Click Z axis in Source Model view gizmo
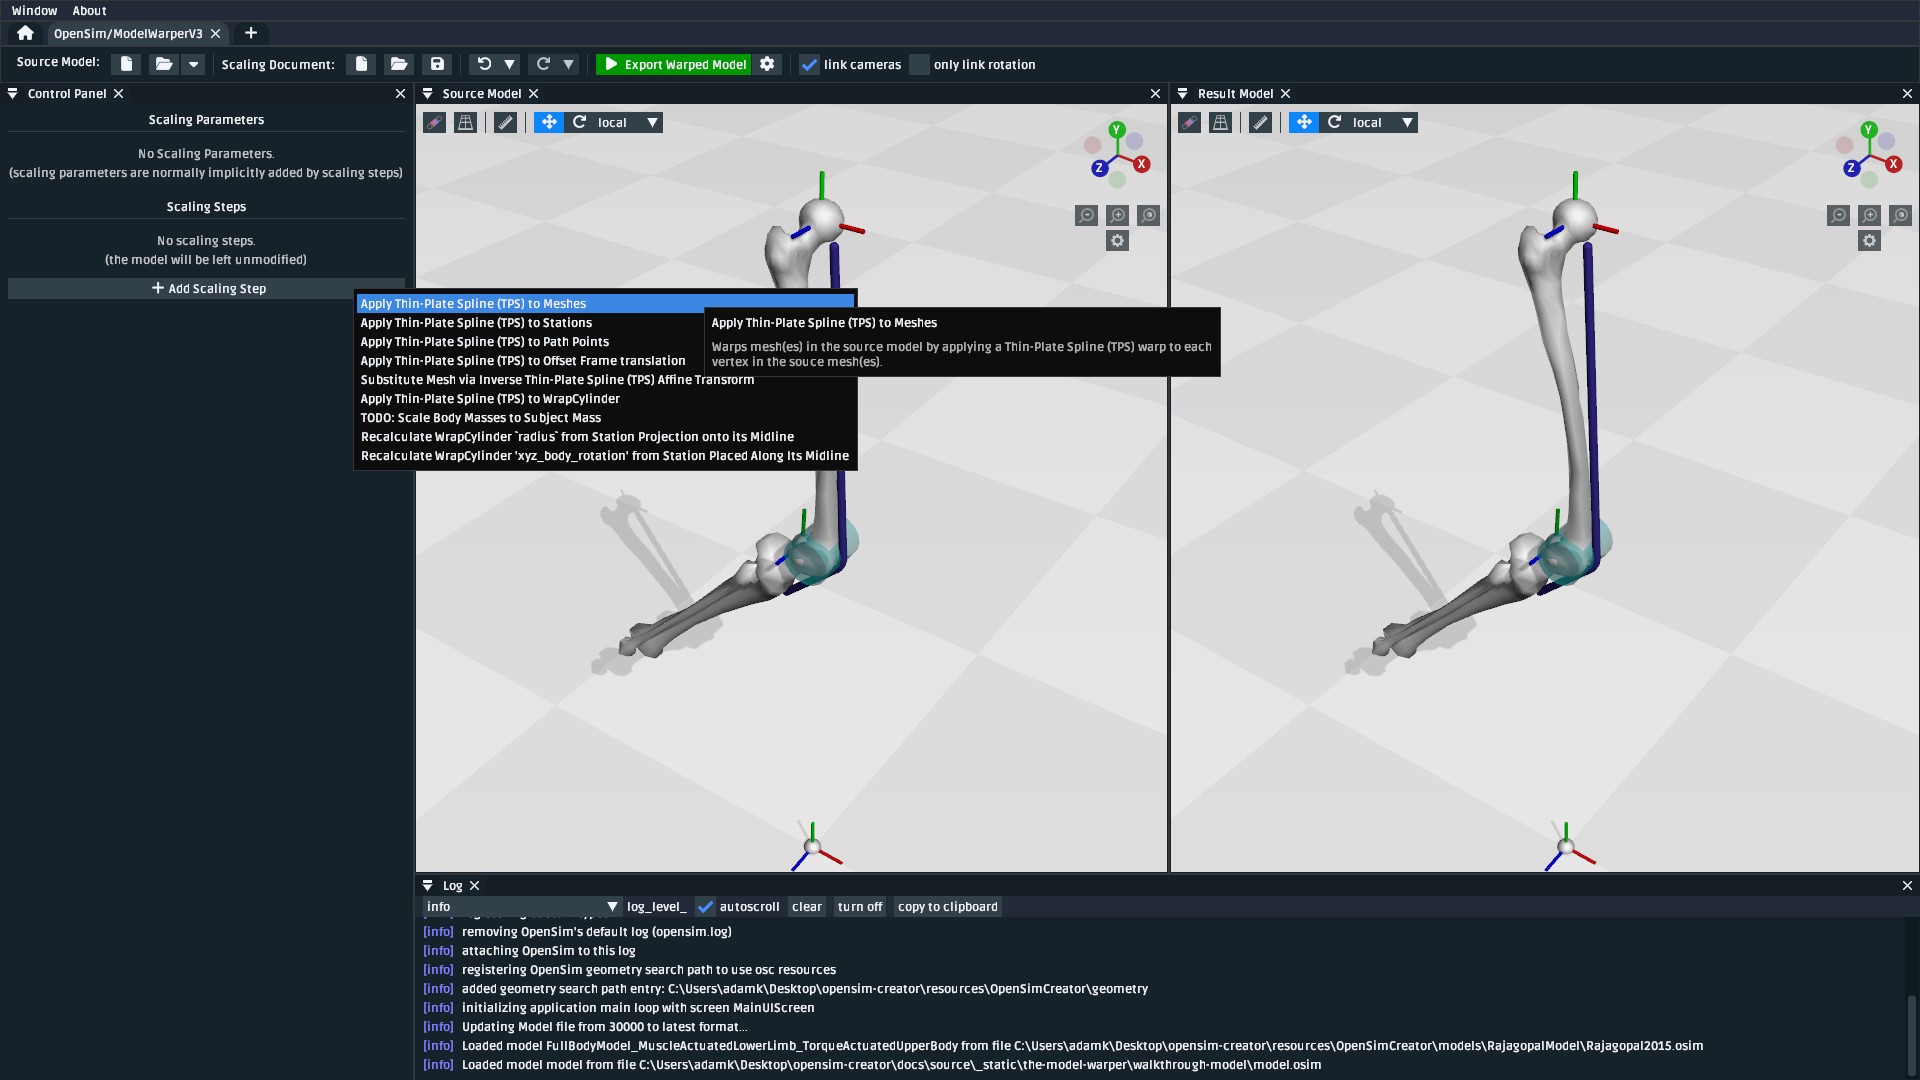The image size is (1920, 1080). (1100, 168)
